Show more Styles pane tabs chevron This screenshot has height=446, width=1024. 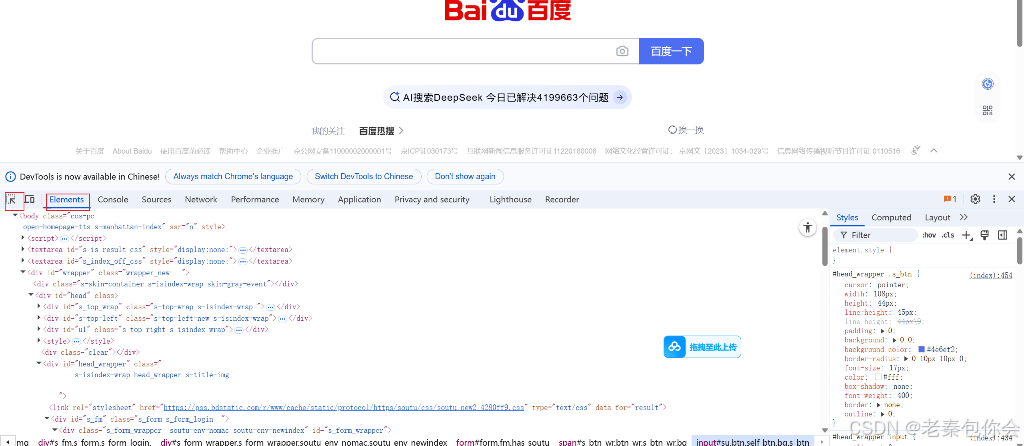tap(964, 217)
